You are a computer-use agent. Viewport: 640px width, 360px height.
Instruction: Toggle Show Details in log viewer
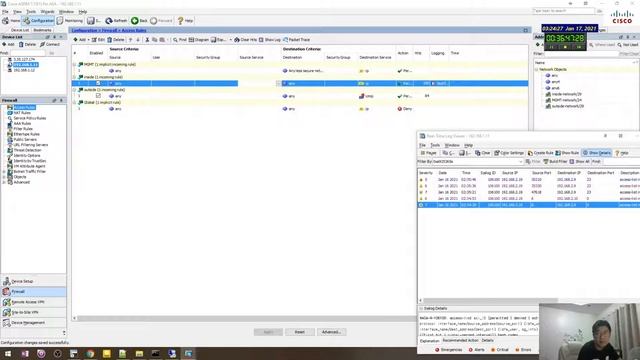(x=597, y=153)
